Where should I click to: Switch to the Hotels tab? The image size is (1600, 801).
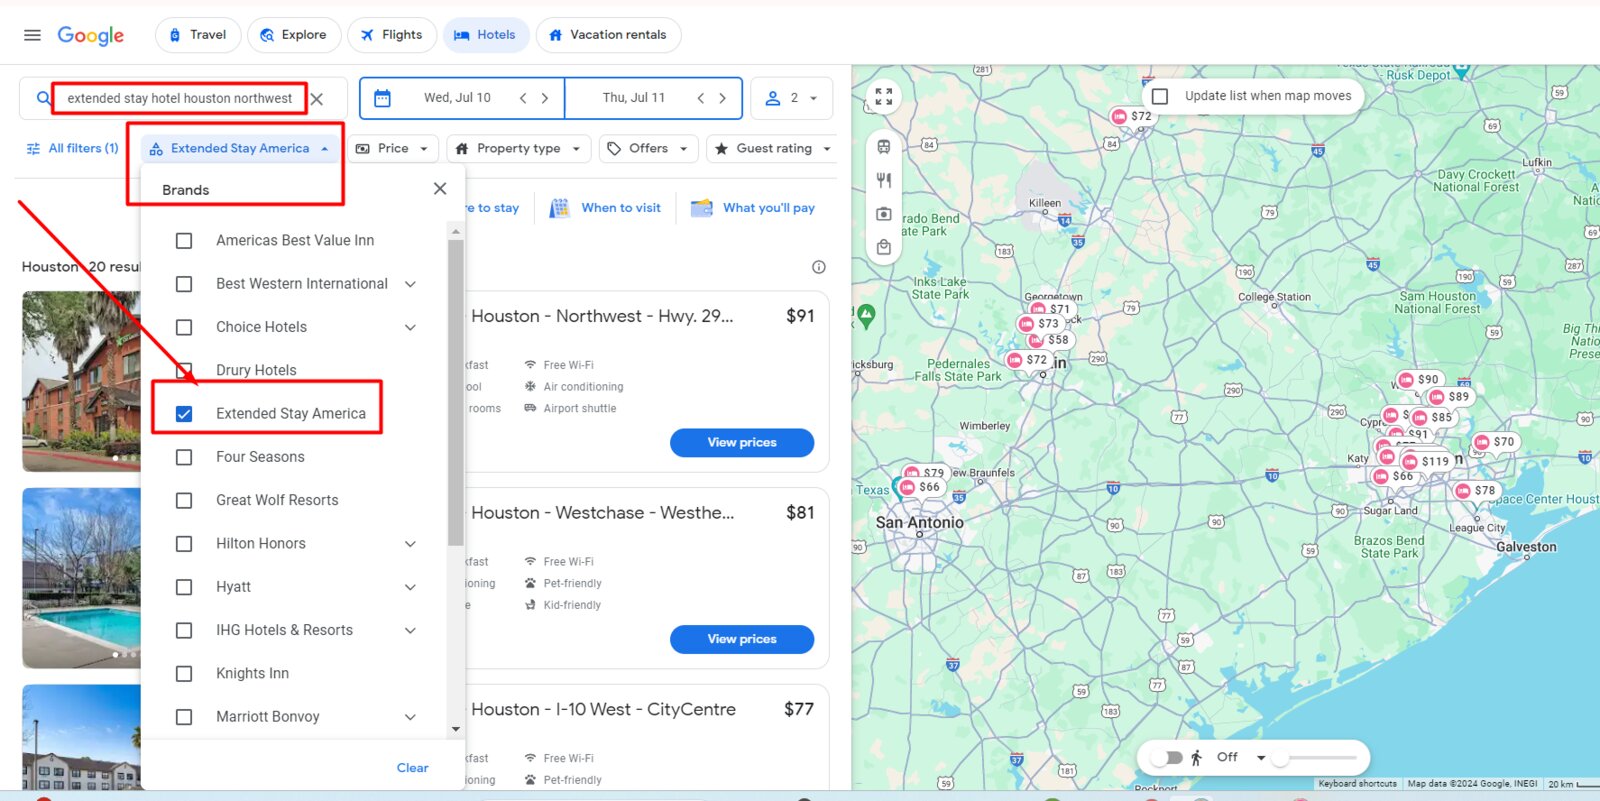click(485, 35)
